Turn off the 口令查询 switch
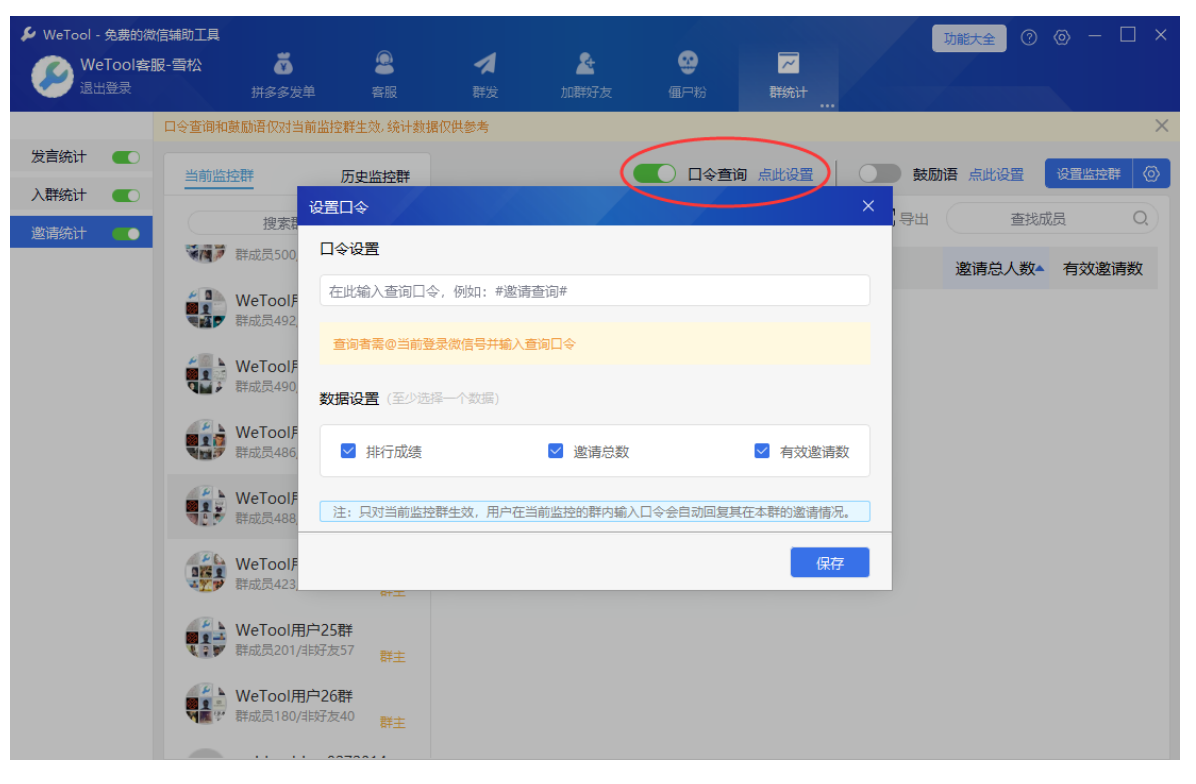 pos(654,174)
